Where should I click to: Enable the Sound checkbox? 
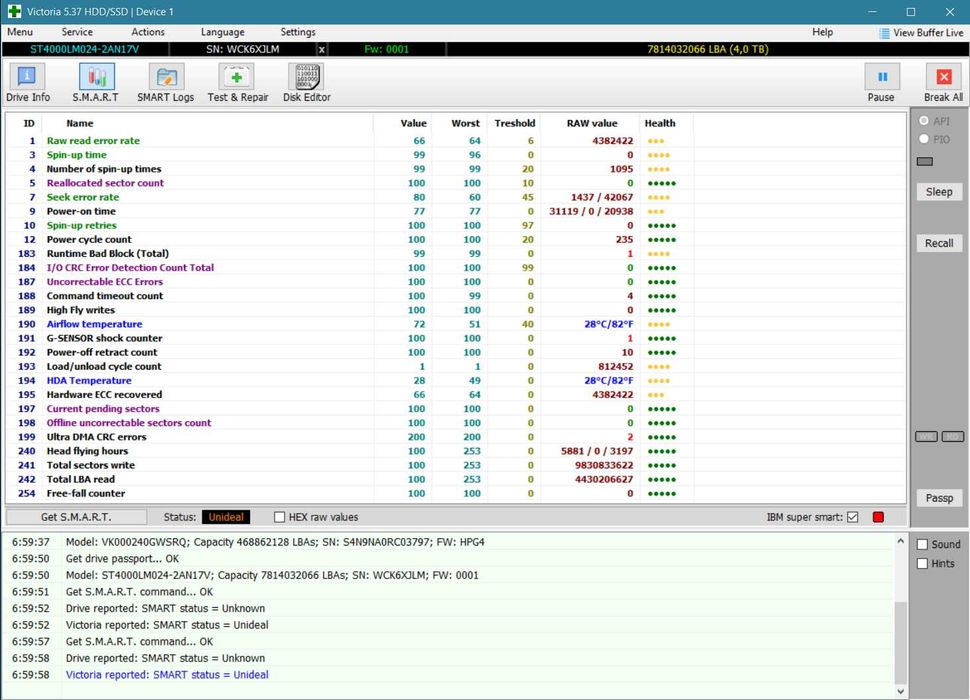coord(923,544)
